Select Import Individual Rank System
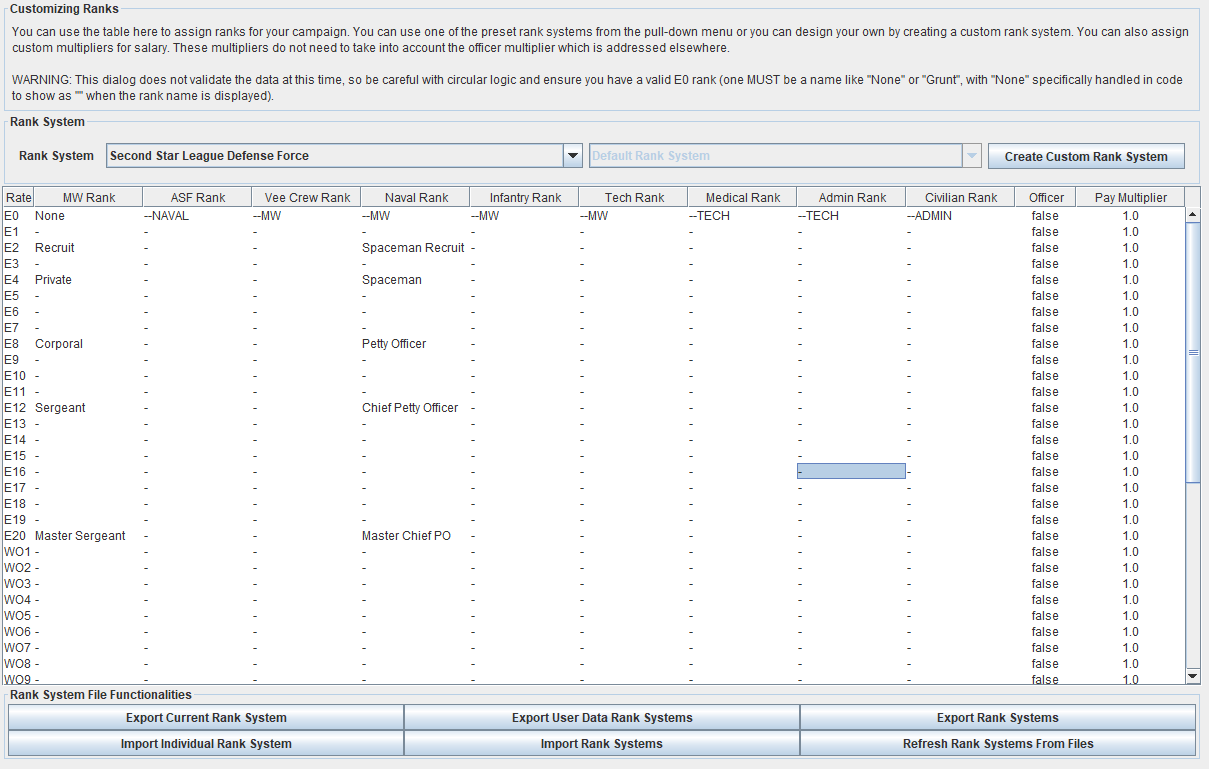Image resolution: width=1209 pixels, height=769 pixels. click(206, 744)
